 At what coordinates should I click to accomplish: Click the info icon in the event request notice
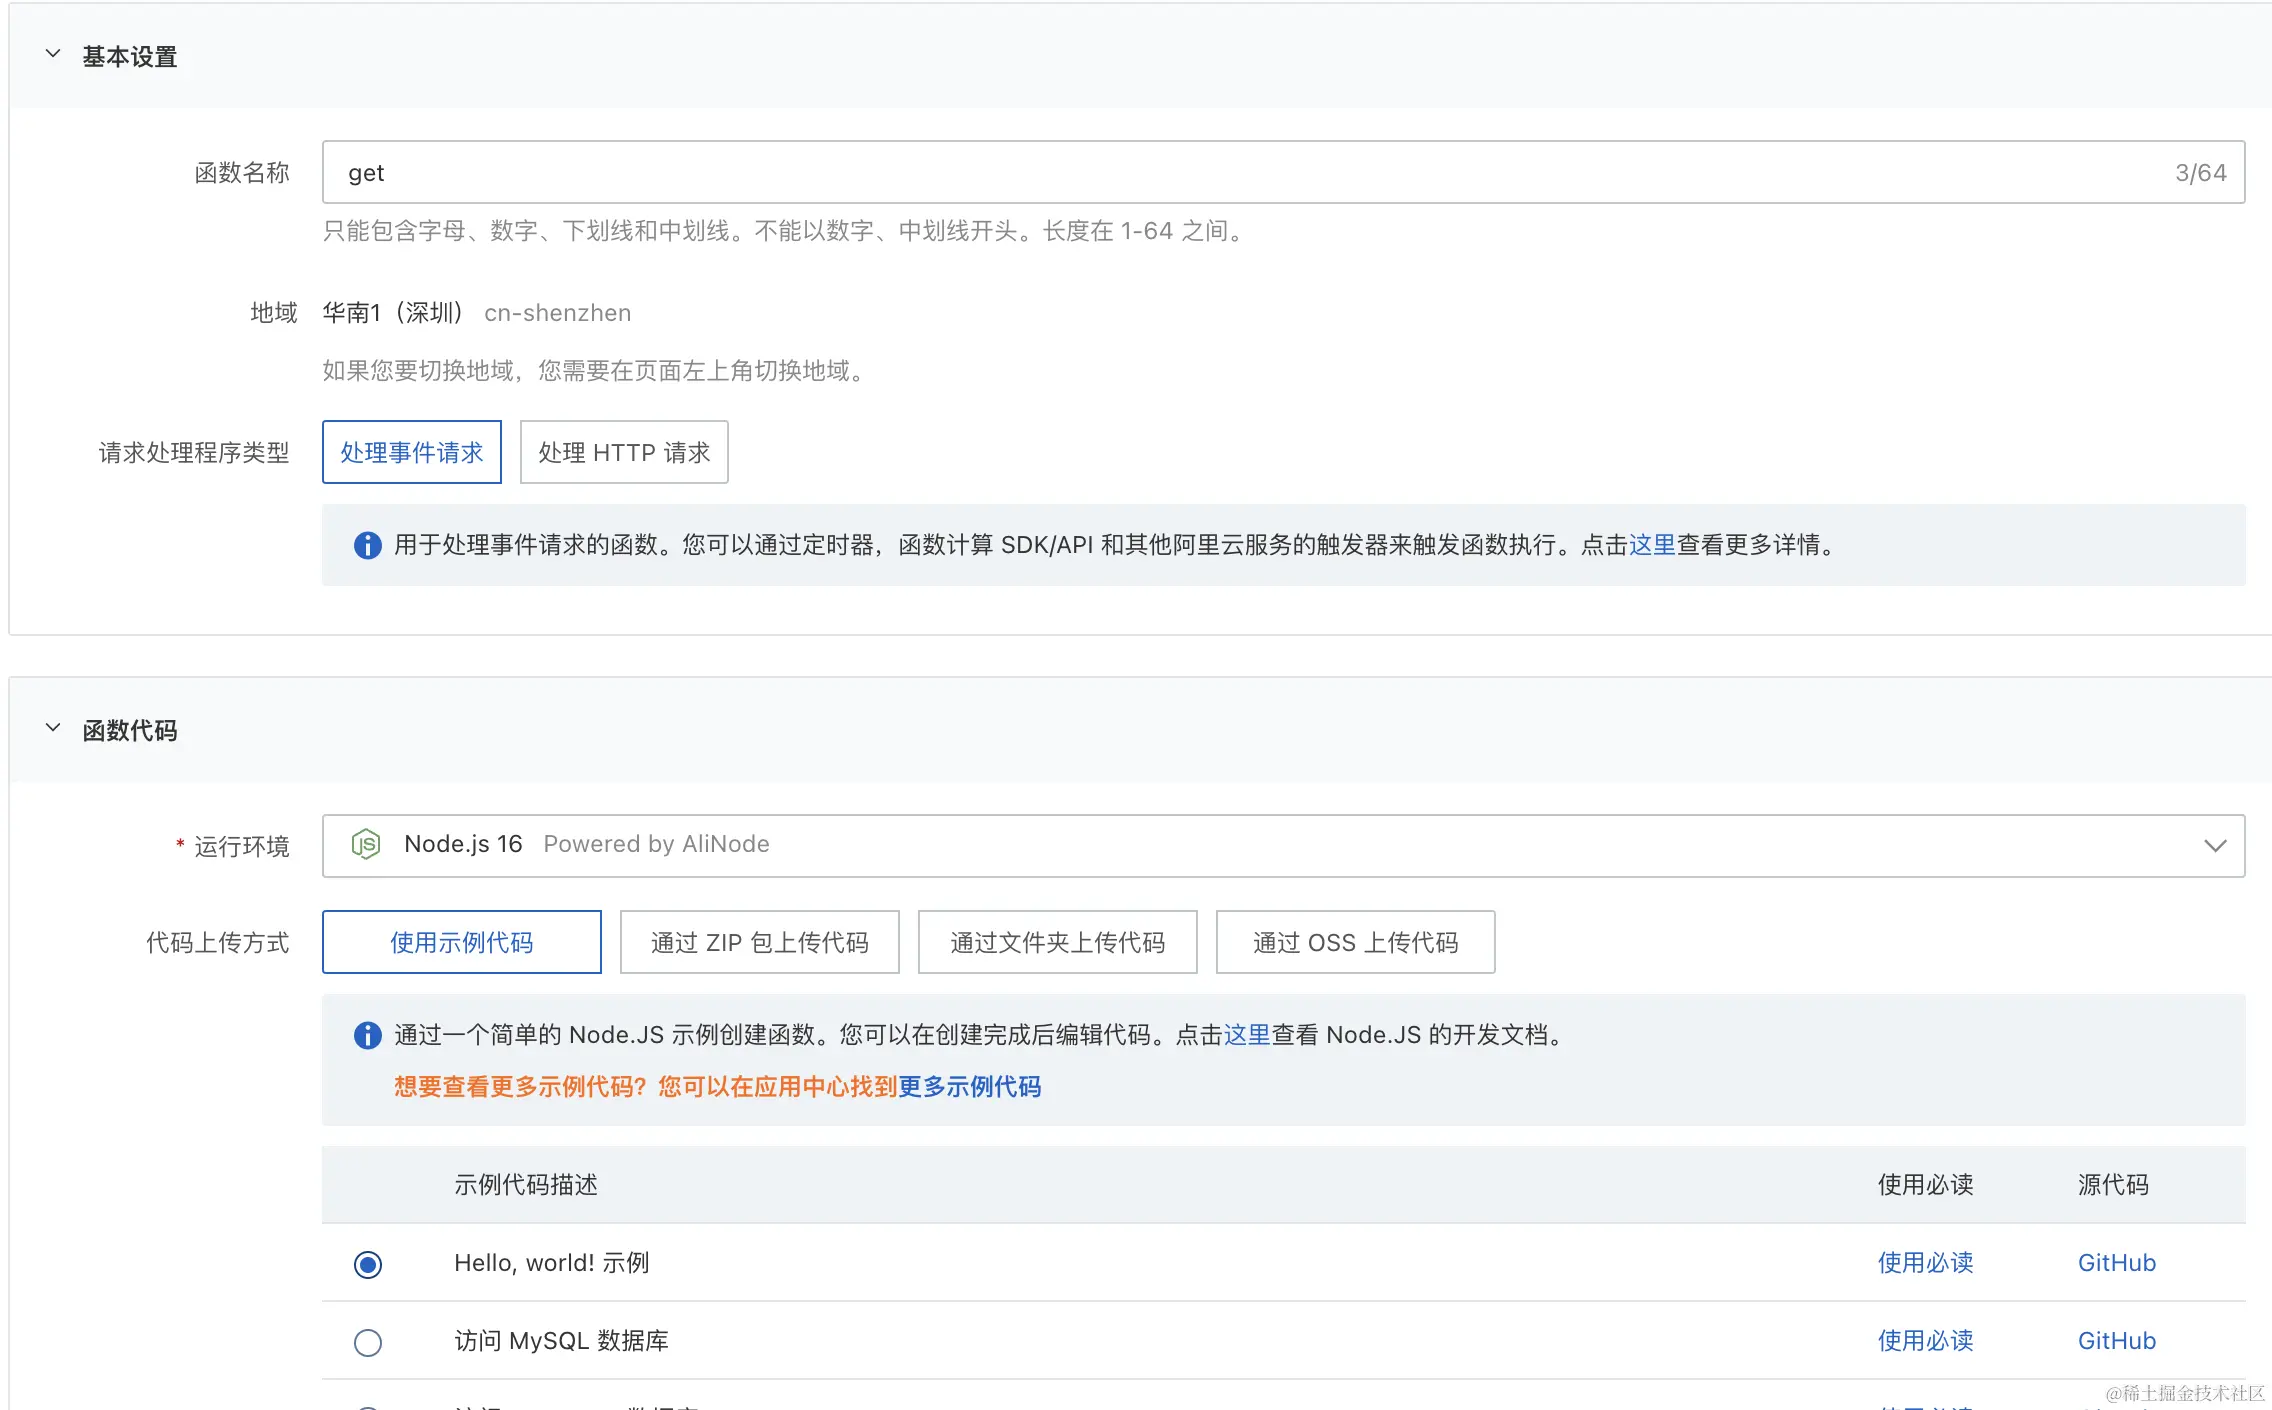(367, 545)
